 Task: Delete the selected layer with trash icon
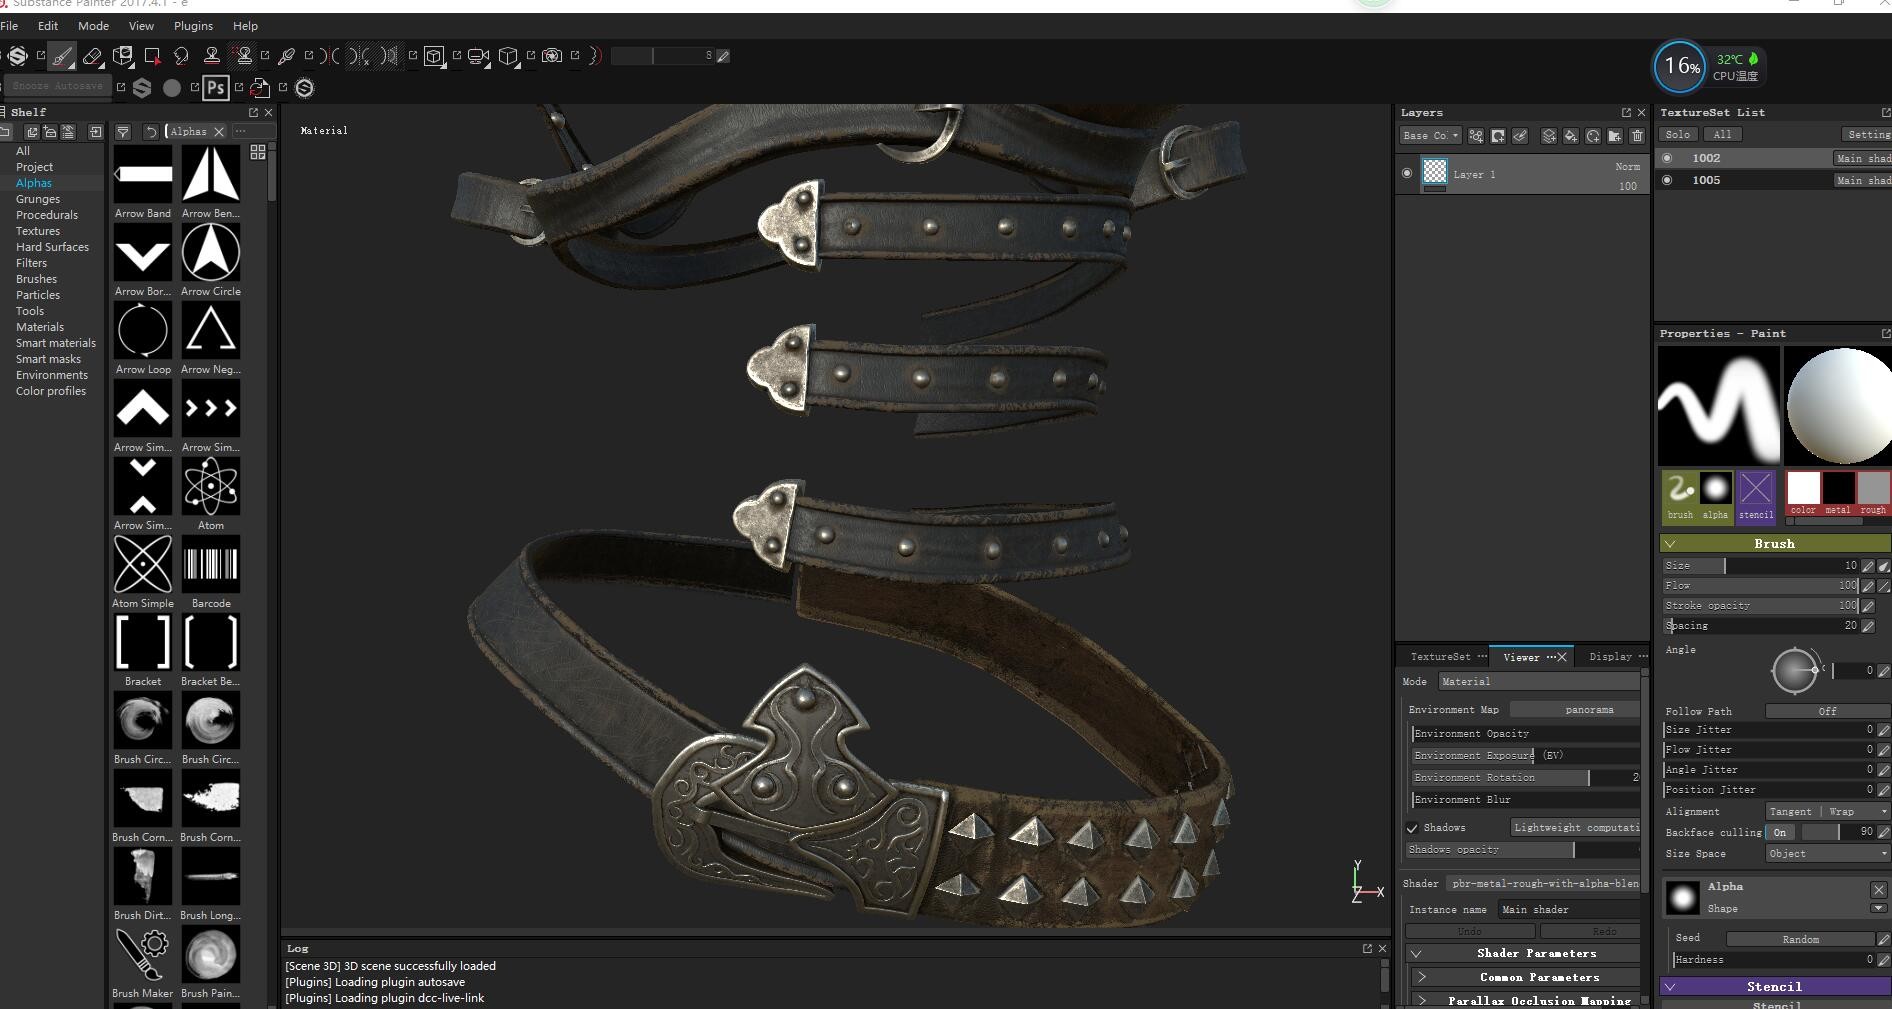(1637, 136)
